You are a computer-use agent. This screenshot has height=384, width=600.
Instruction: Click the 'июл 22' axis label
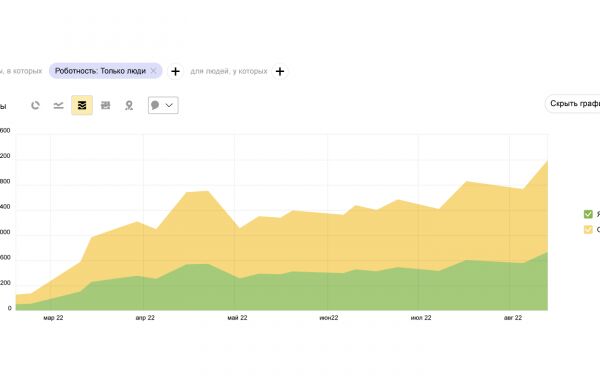[x=421, y=317]
